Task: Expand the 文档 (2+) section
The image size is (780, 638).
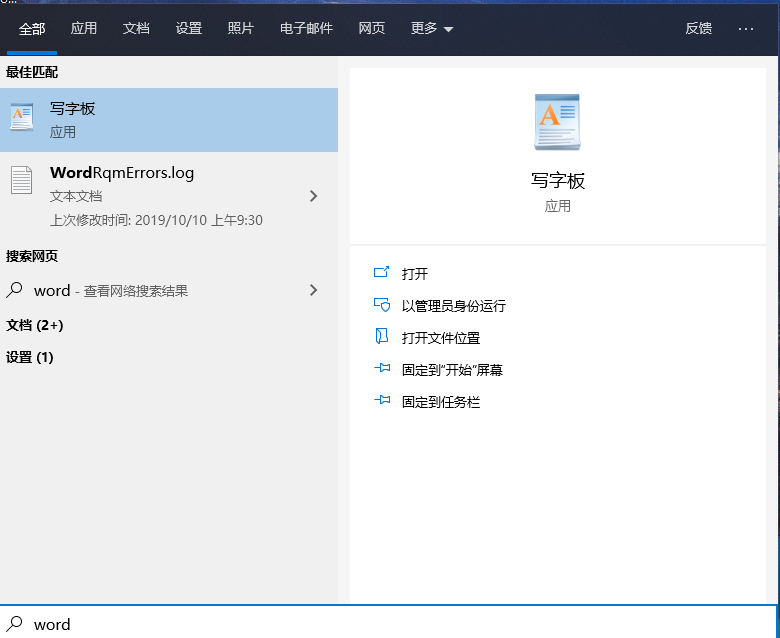Action: [34, 325]
